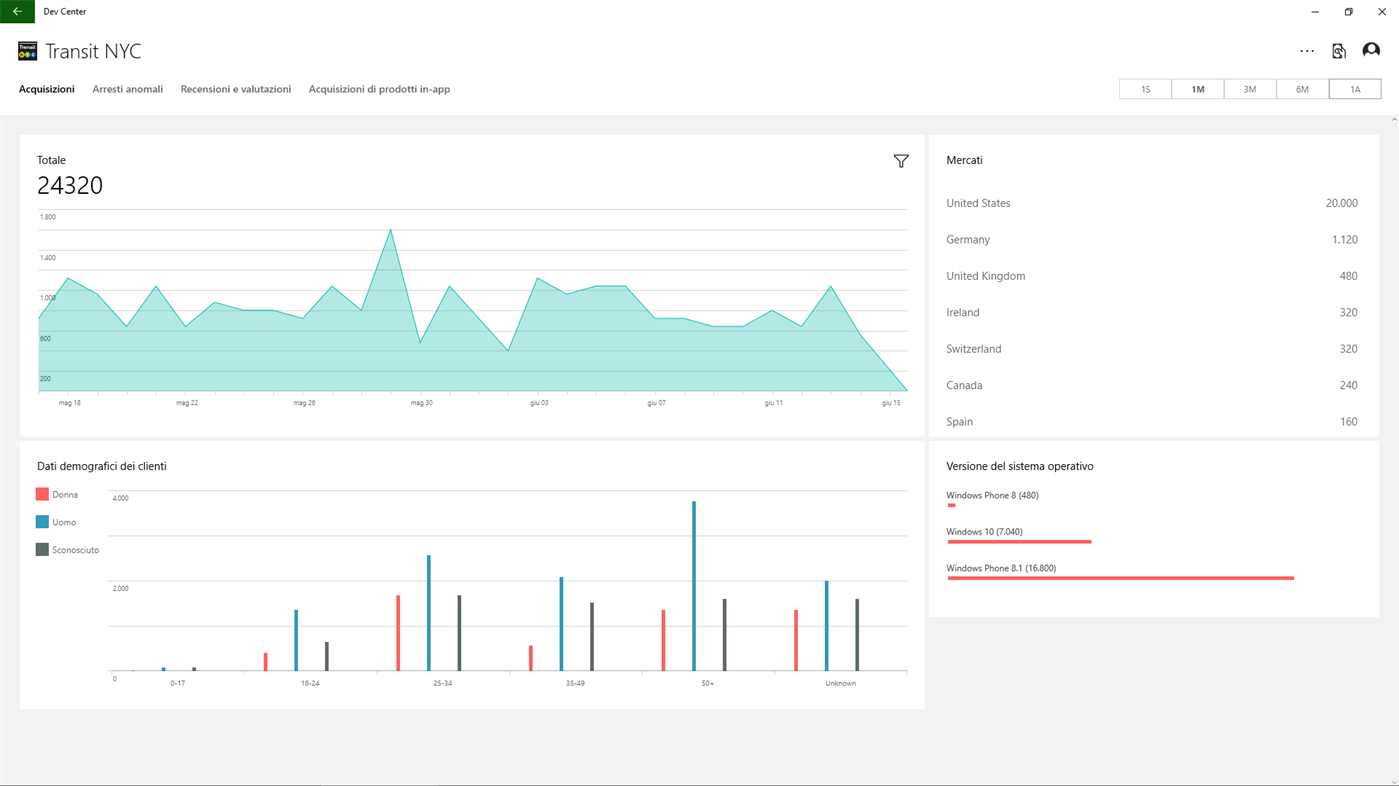1399x786 pixels.
Task: Select the 3M time range
Action: pyautogui.click(x=1250, y=89)
